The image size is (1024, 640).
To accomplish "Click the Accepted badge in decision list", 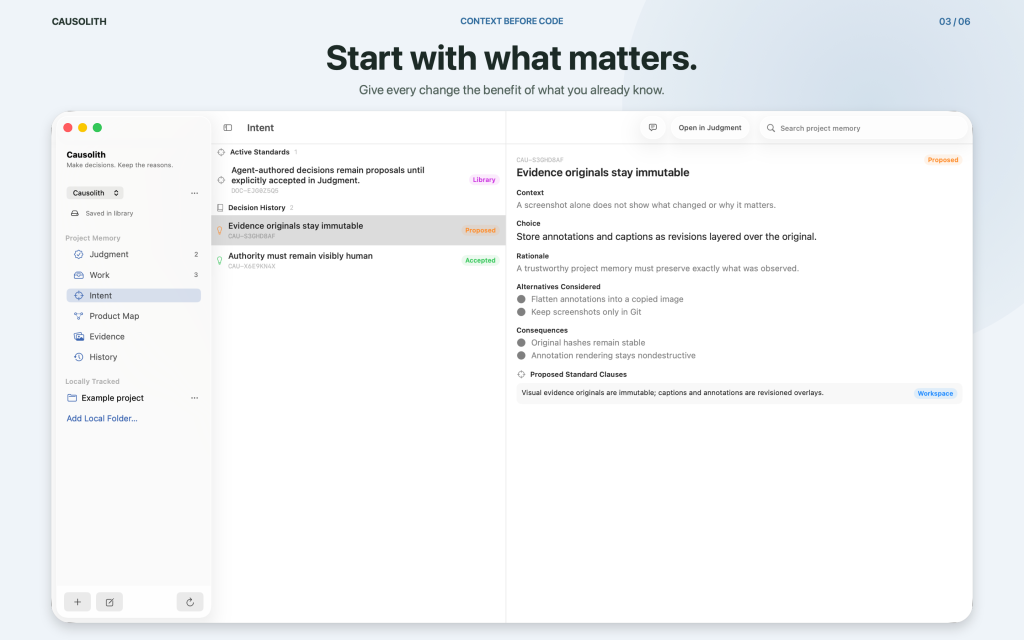I will tap(480, 260).
